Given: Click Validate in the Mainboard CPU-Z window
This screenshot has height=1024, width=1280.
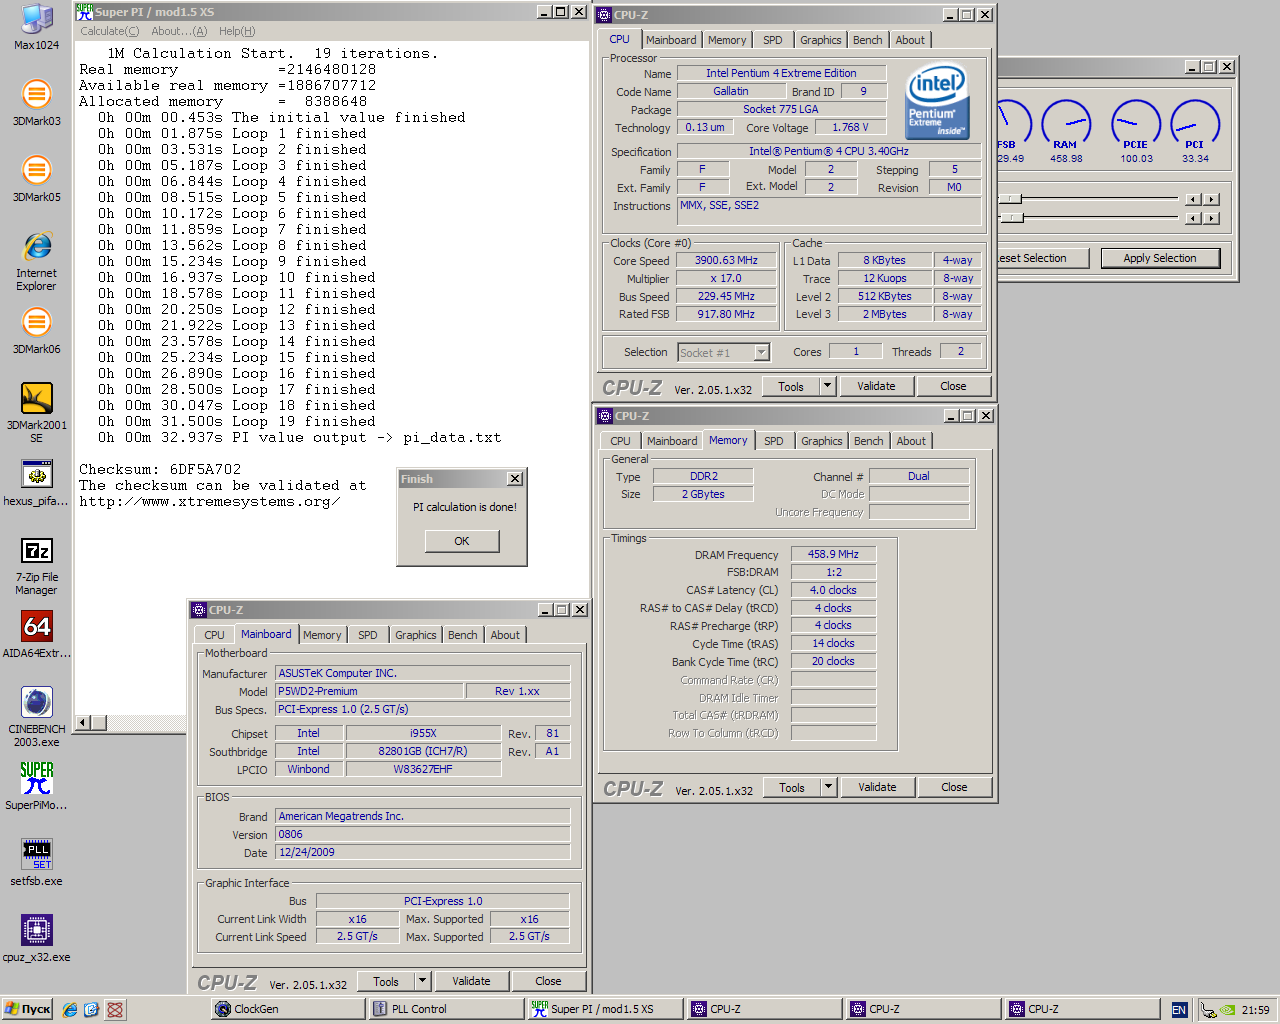Looking at the screenshot, I should click(x=472, y=981).
